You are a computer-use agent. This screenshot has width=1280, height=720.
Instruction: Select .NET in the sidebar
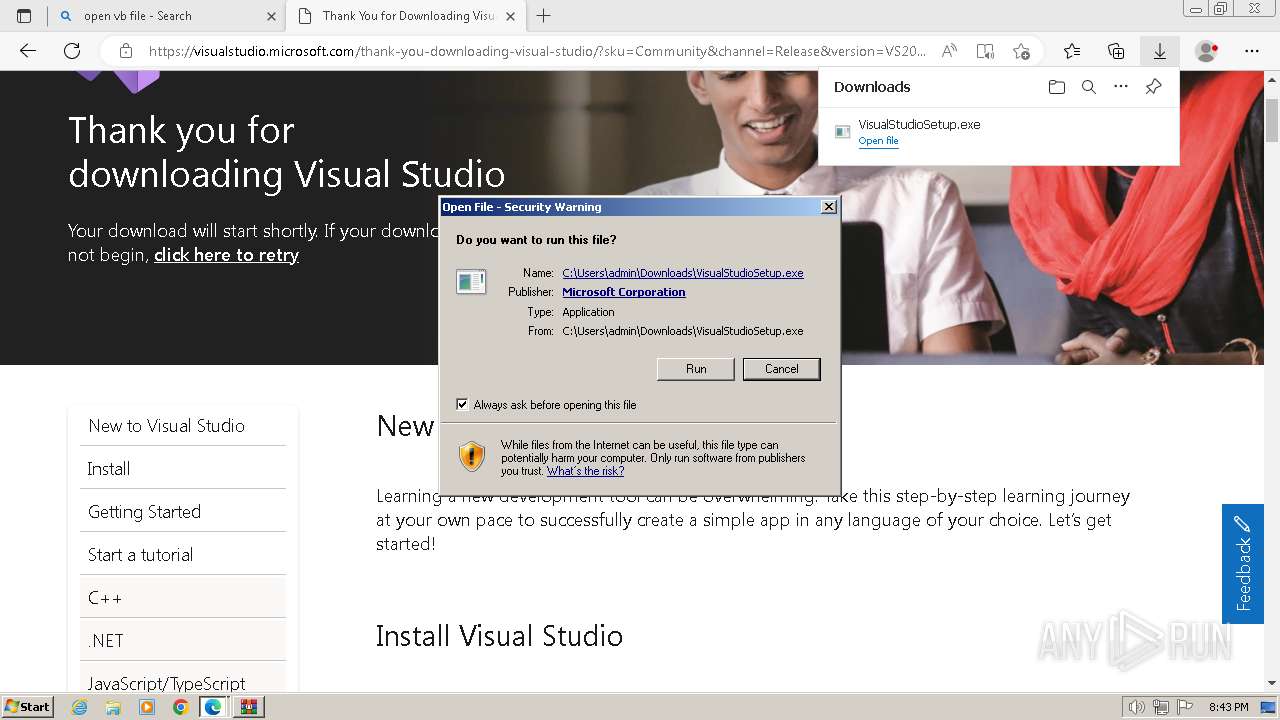click(x=183, y=641)
